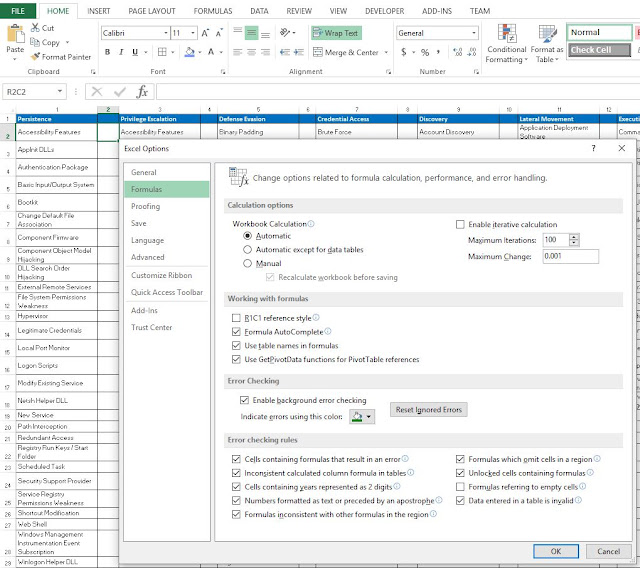Click the Cut scissors icon

coord(36,28)
